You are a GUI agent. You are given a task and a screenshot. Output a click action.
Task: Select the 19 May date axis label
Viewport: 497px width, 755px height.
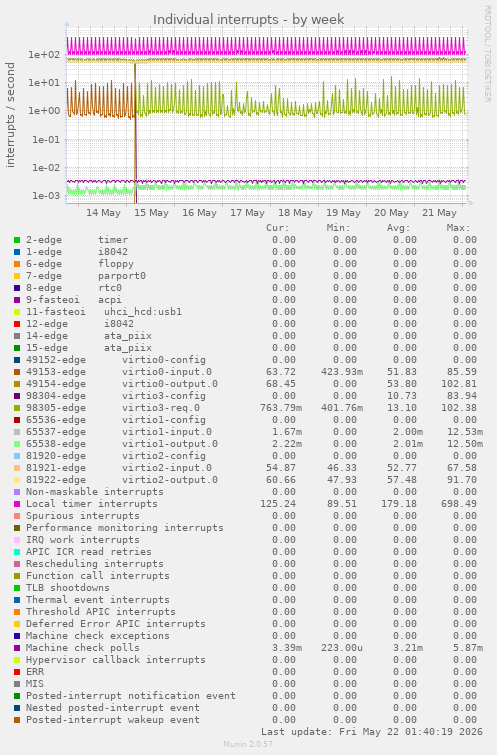coord(343,213)
